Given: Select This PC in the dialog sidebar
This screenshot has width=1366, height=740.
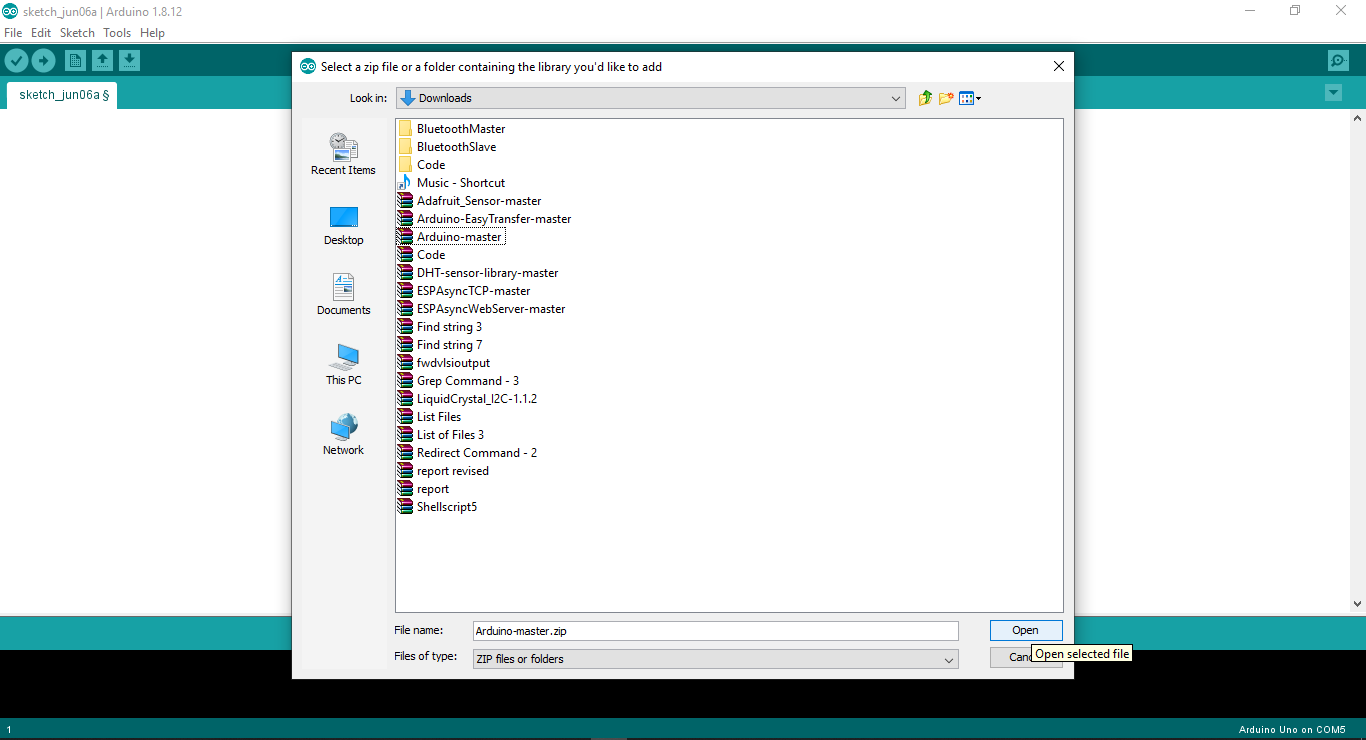Looking at the screenshot, I should (x=343, y=365).
